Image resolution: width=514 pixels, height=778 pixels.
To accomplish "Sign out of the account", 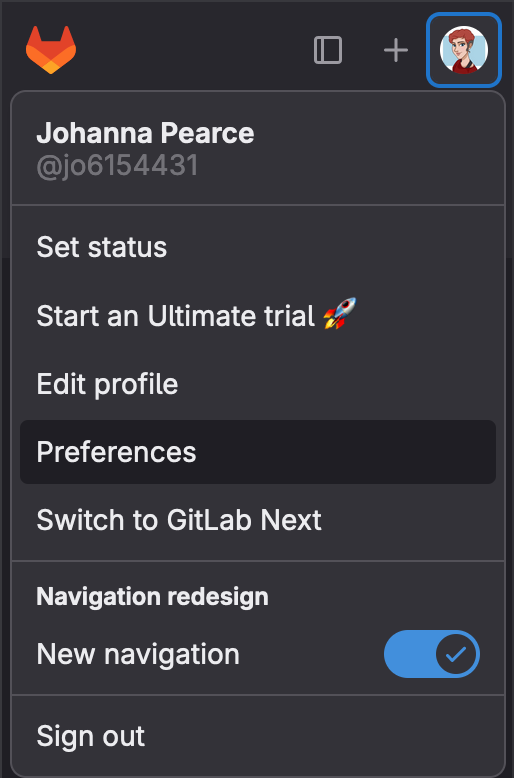I will [258, 736].
